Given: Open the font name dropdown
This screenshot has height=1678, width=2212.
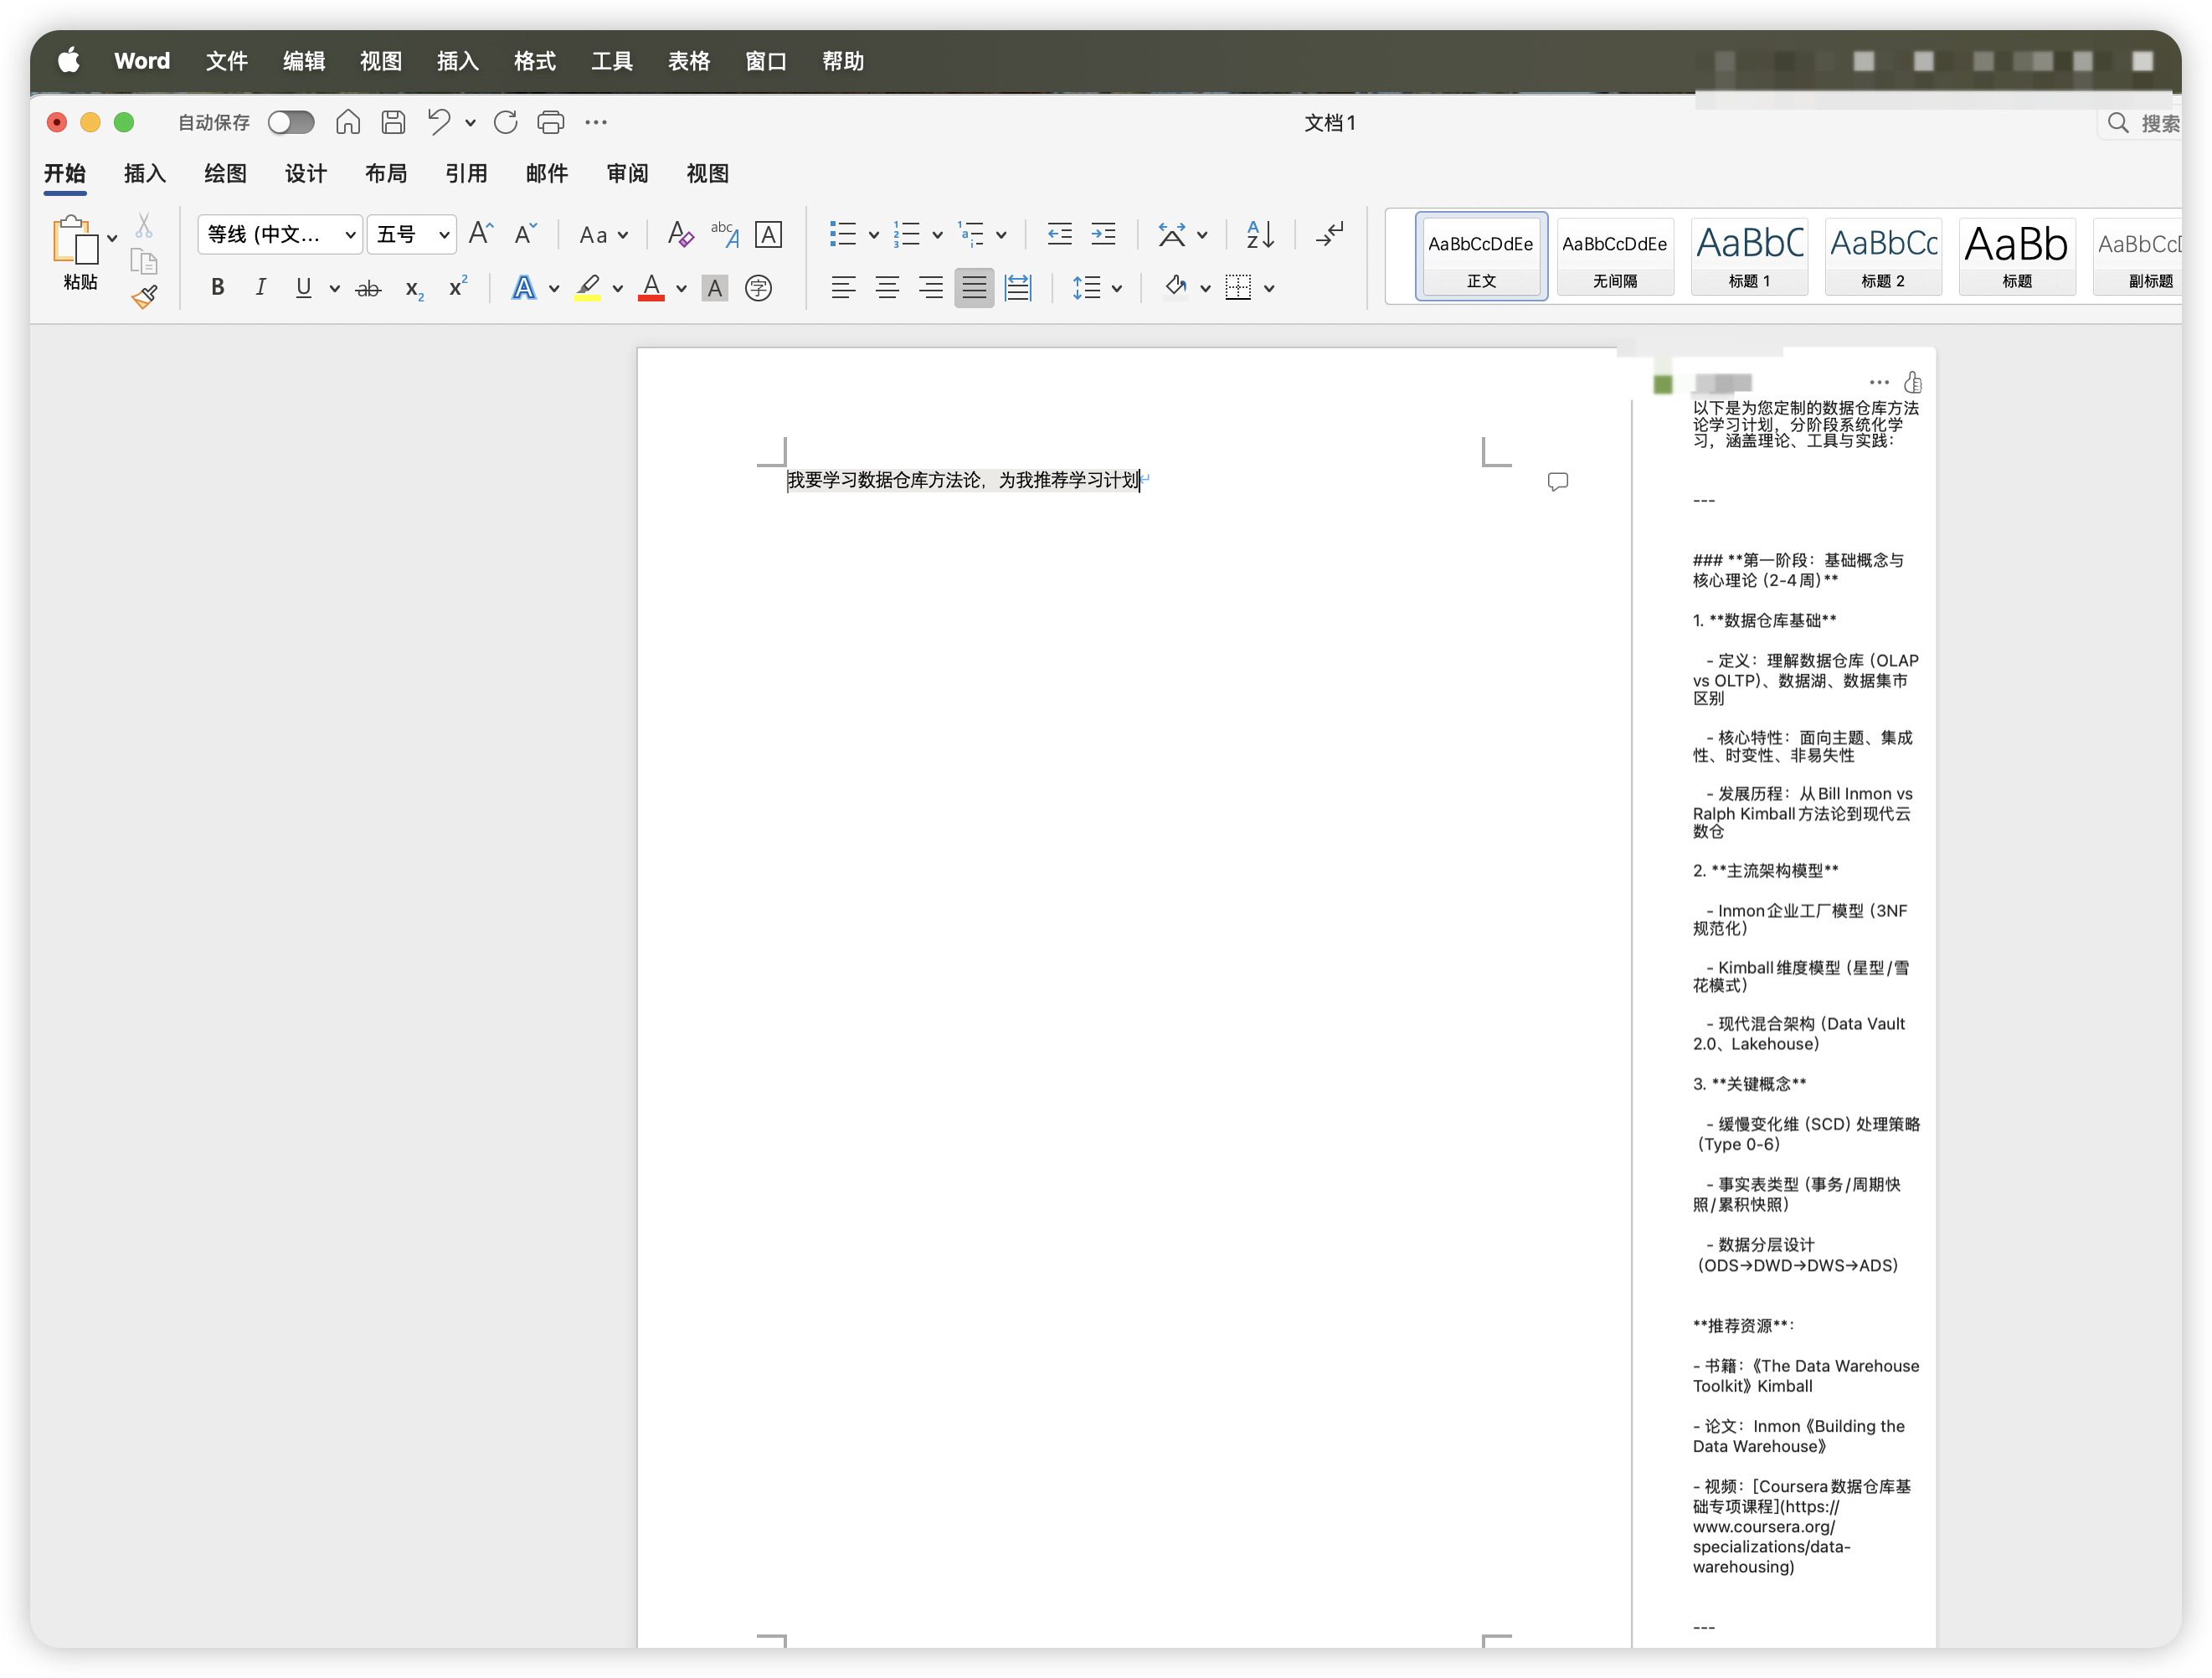Looking at the screenshot, I should click(x=350, y=235).
